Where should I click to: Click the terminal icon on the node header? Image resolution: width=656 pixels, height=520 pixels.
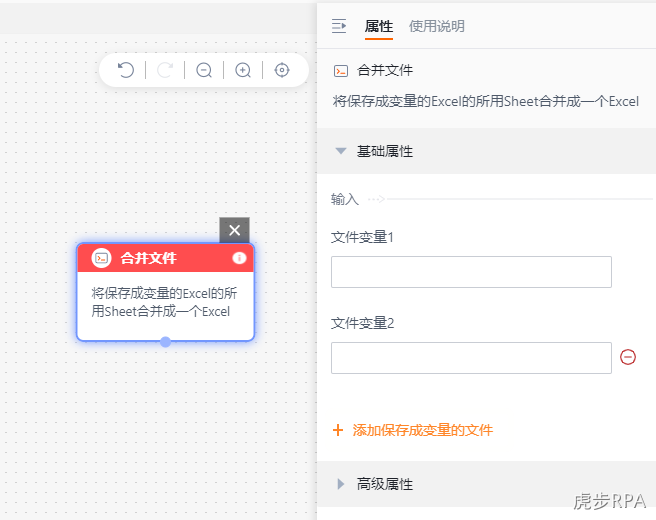[x=102, y=258]
